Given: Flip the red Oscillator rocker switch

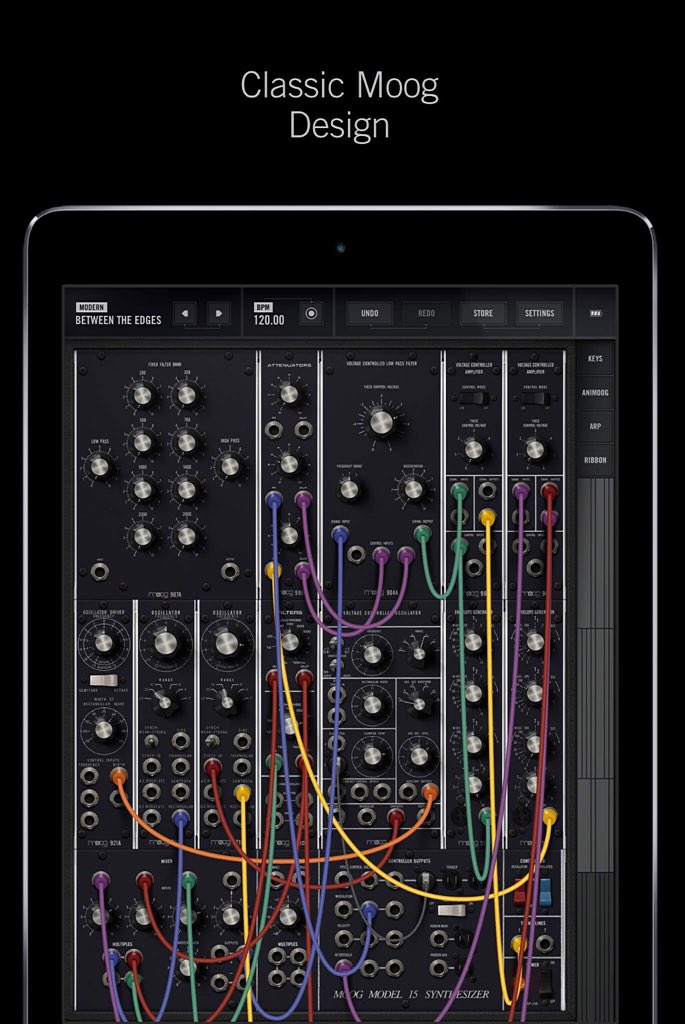Looking at the screenshot, I should tap(520, 891).
